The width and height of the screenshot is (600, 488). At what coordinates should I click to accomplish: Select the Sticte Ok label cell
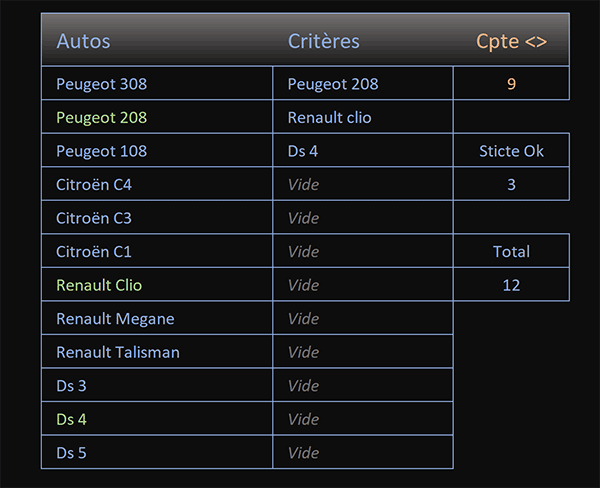click(511, 150)
